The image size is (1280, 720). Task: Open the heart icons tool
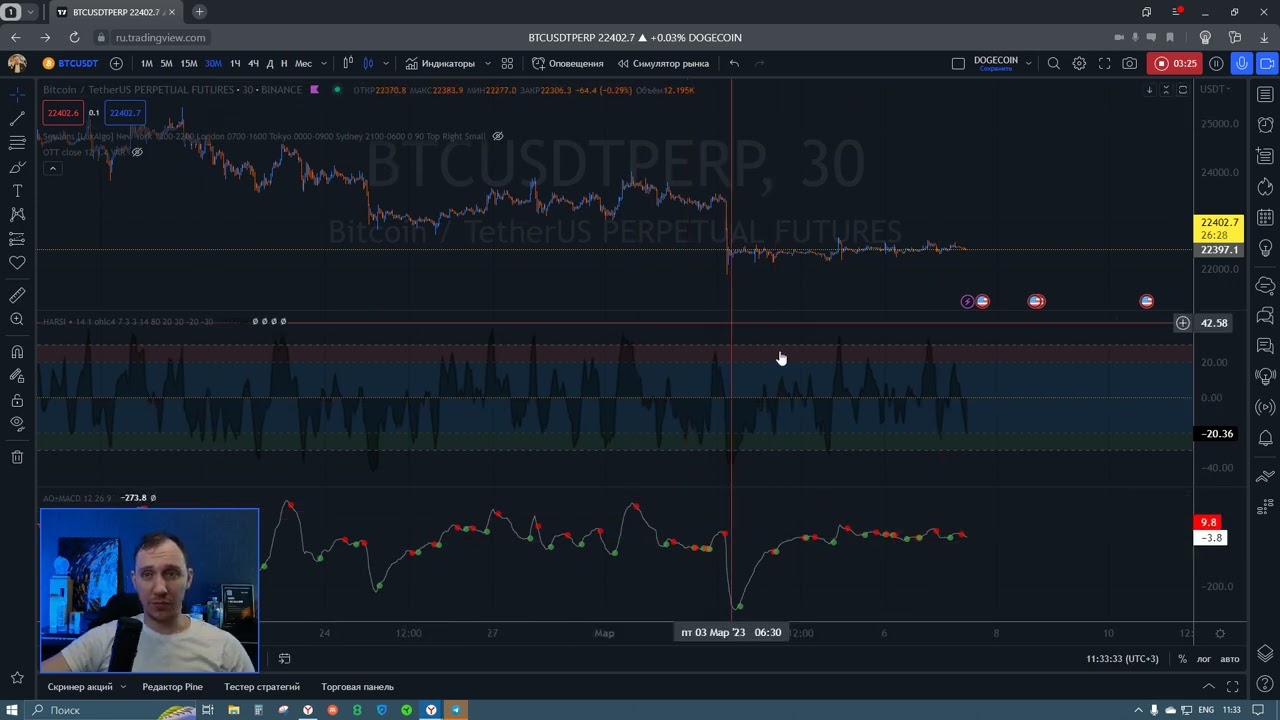coord(17,262)
